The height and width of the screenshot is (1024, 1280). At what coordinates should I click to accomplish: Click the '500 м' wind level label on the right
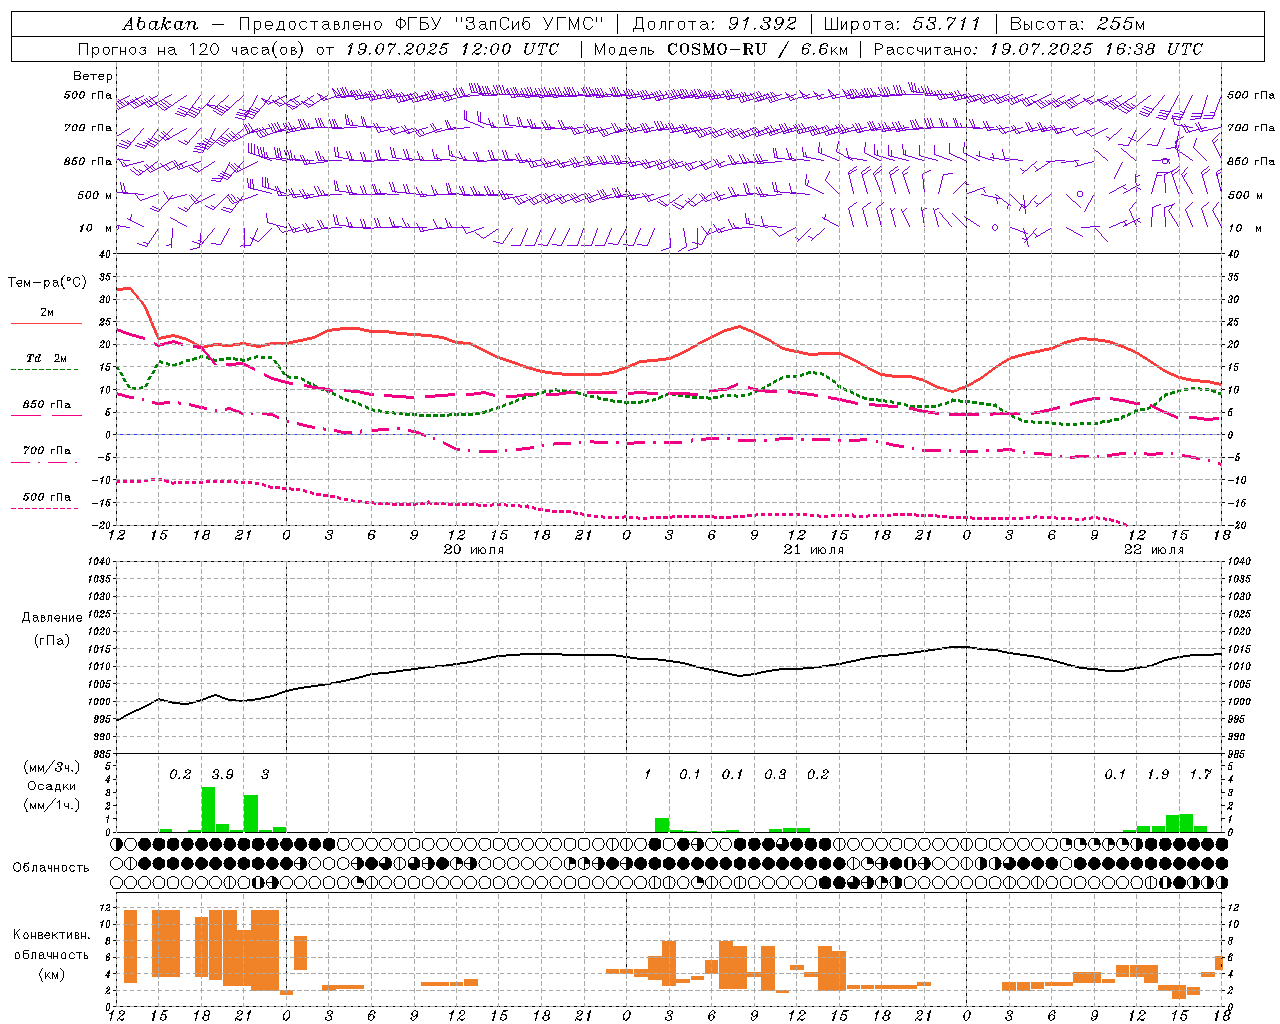click(x=1244, y=195)
